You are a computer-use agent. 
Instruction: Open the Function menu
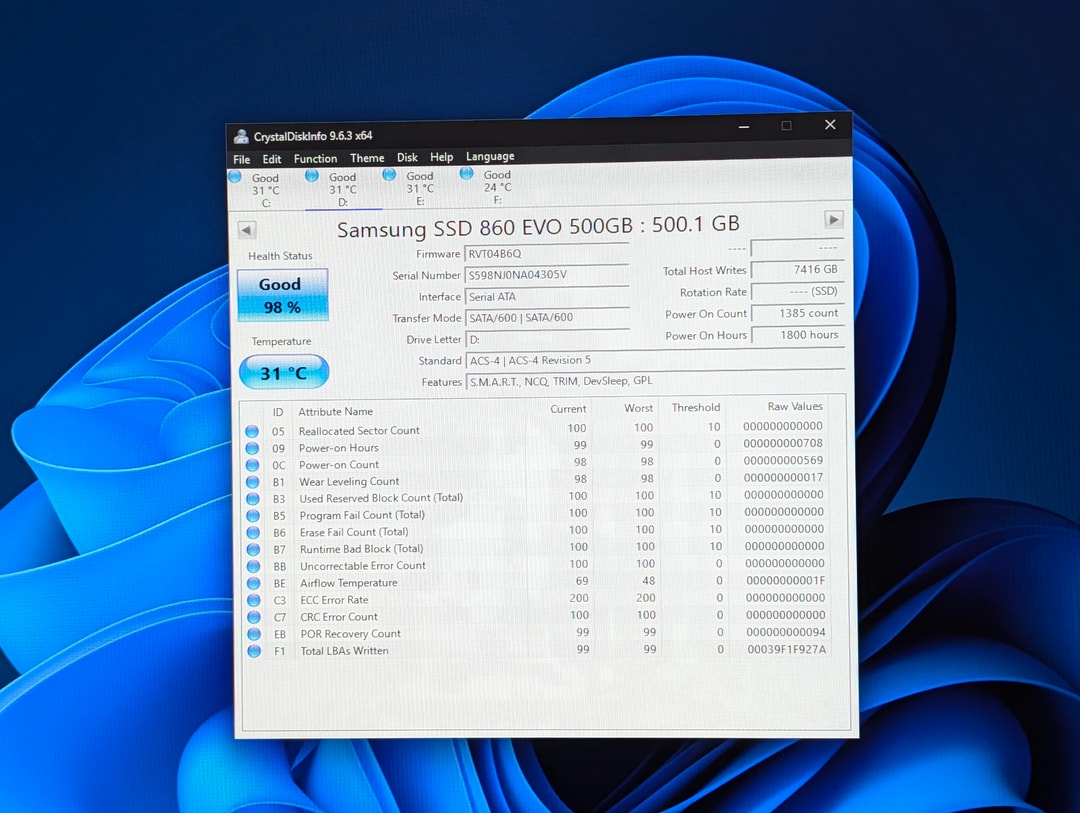(315, 158)
